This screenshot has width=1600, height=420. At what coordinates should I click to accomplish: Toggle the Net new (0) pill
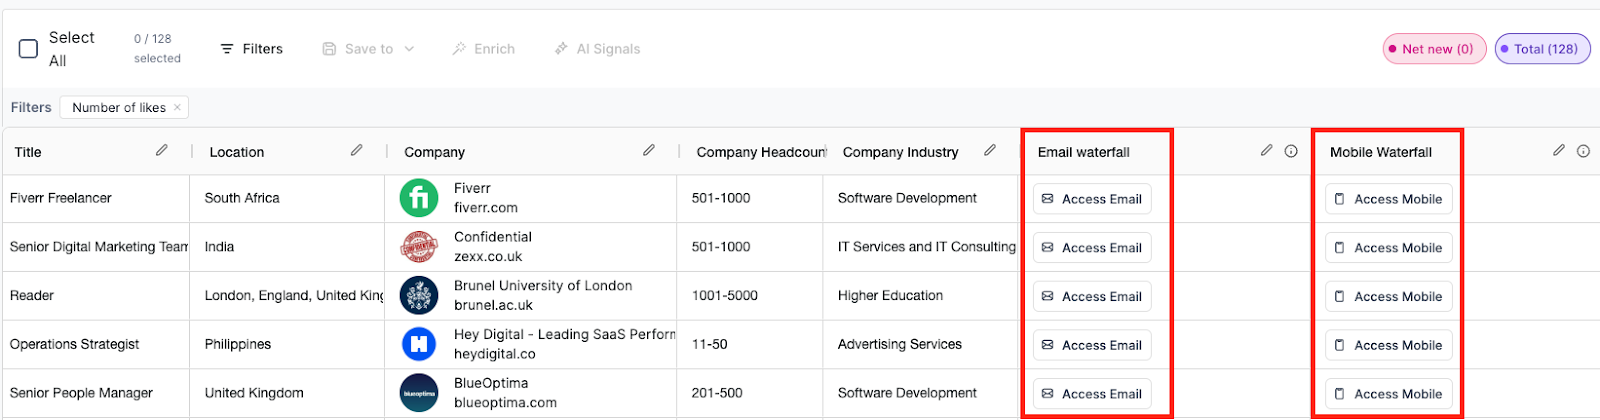1435,49
